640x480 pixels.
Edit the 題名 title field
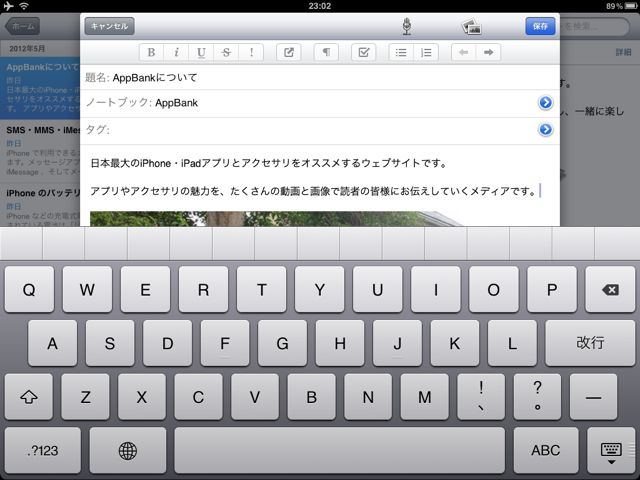(x=320, y=78)
